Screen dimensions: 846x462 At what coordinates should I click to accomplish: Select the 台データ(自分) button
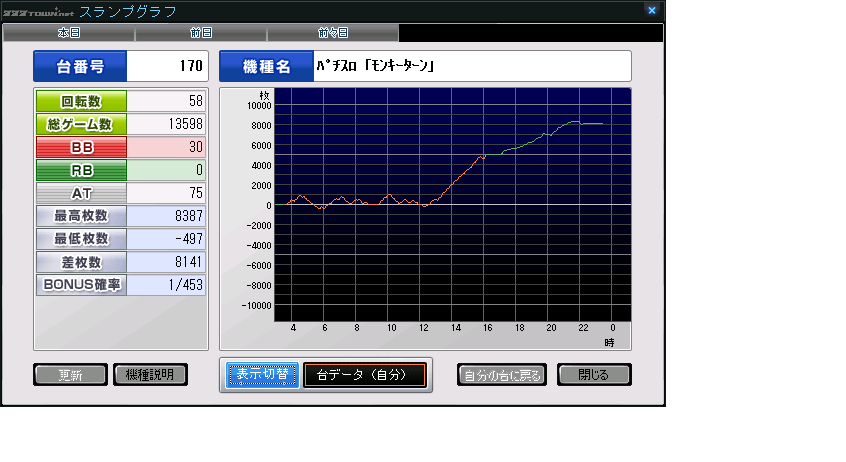[365, 375]
